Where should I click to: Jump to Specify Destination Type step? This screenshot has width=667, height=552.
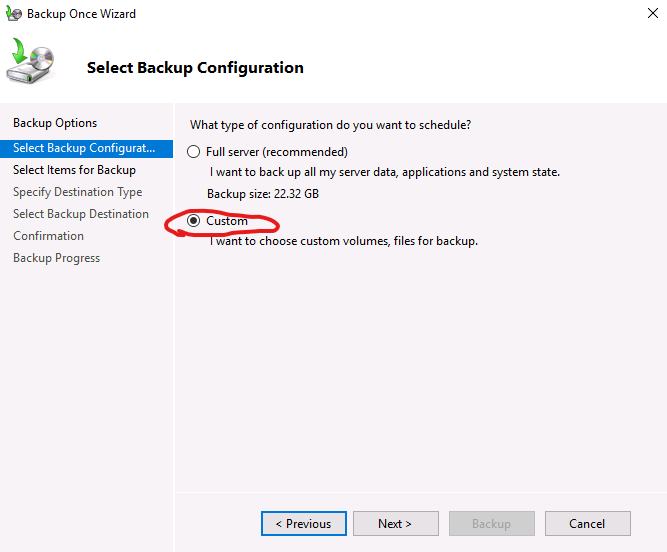click(x=77, y=192)
